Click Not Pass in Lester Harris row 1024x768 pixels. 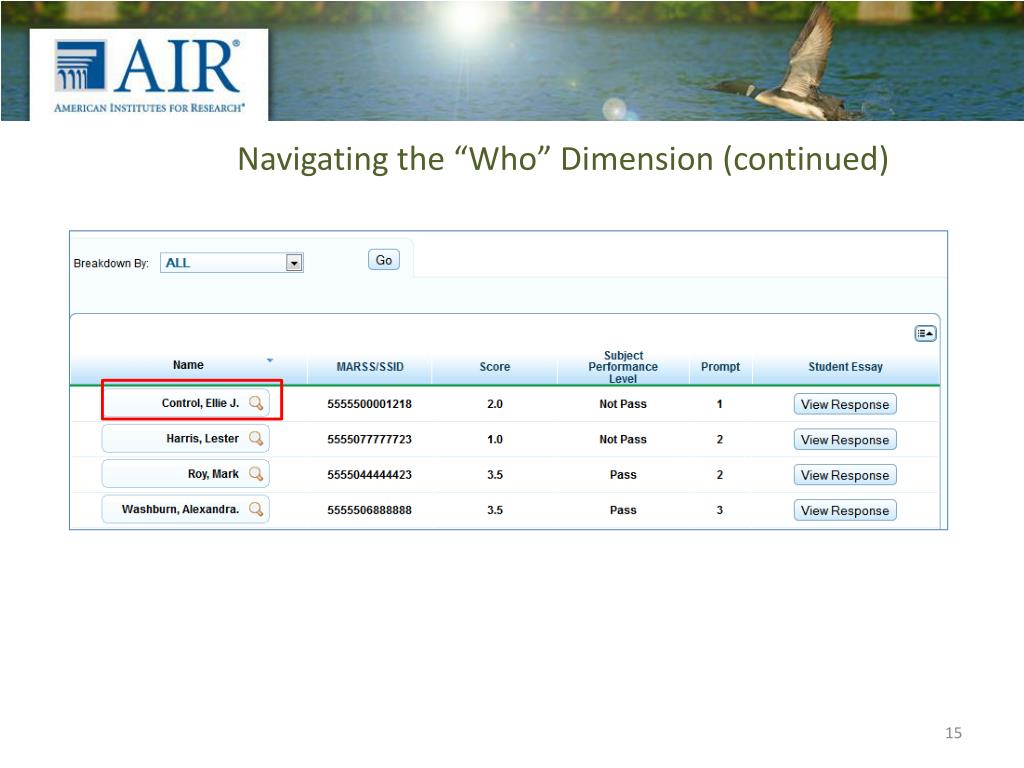tap(623, 439)
